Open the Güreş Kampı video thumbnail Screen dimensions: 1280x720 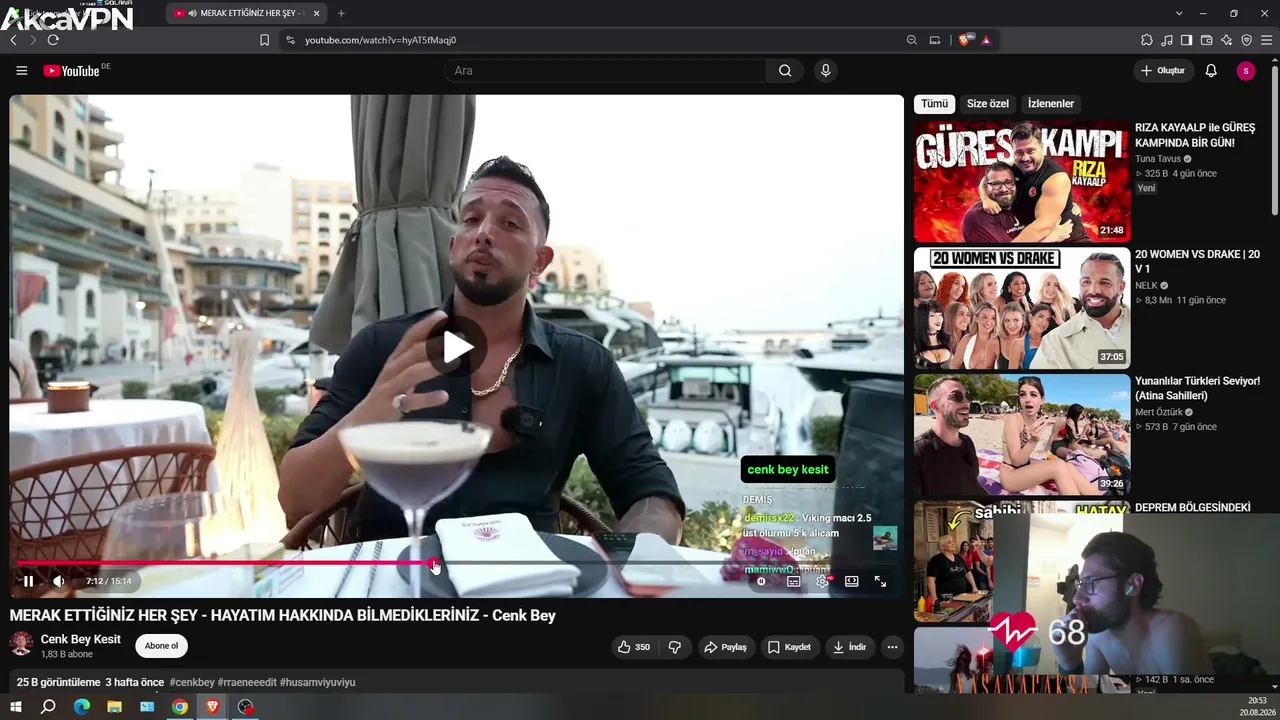pyautogui.click(x=1022, y=182)
